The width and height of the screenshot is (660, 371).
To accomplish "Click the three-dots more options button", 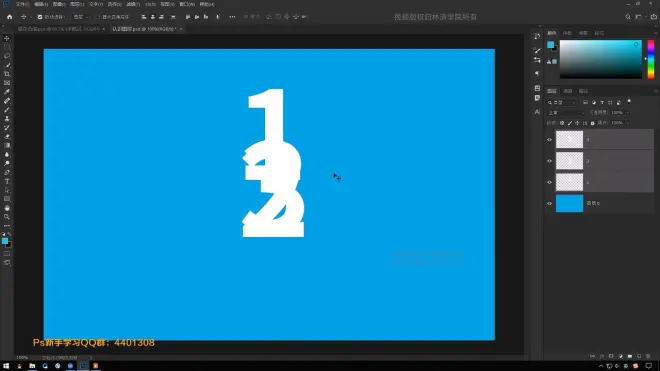I will pos(232,17).
